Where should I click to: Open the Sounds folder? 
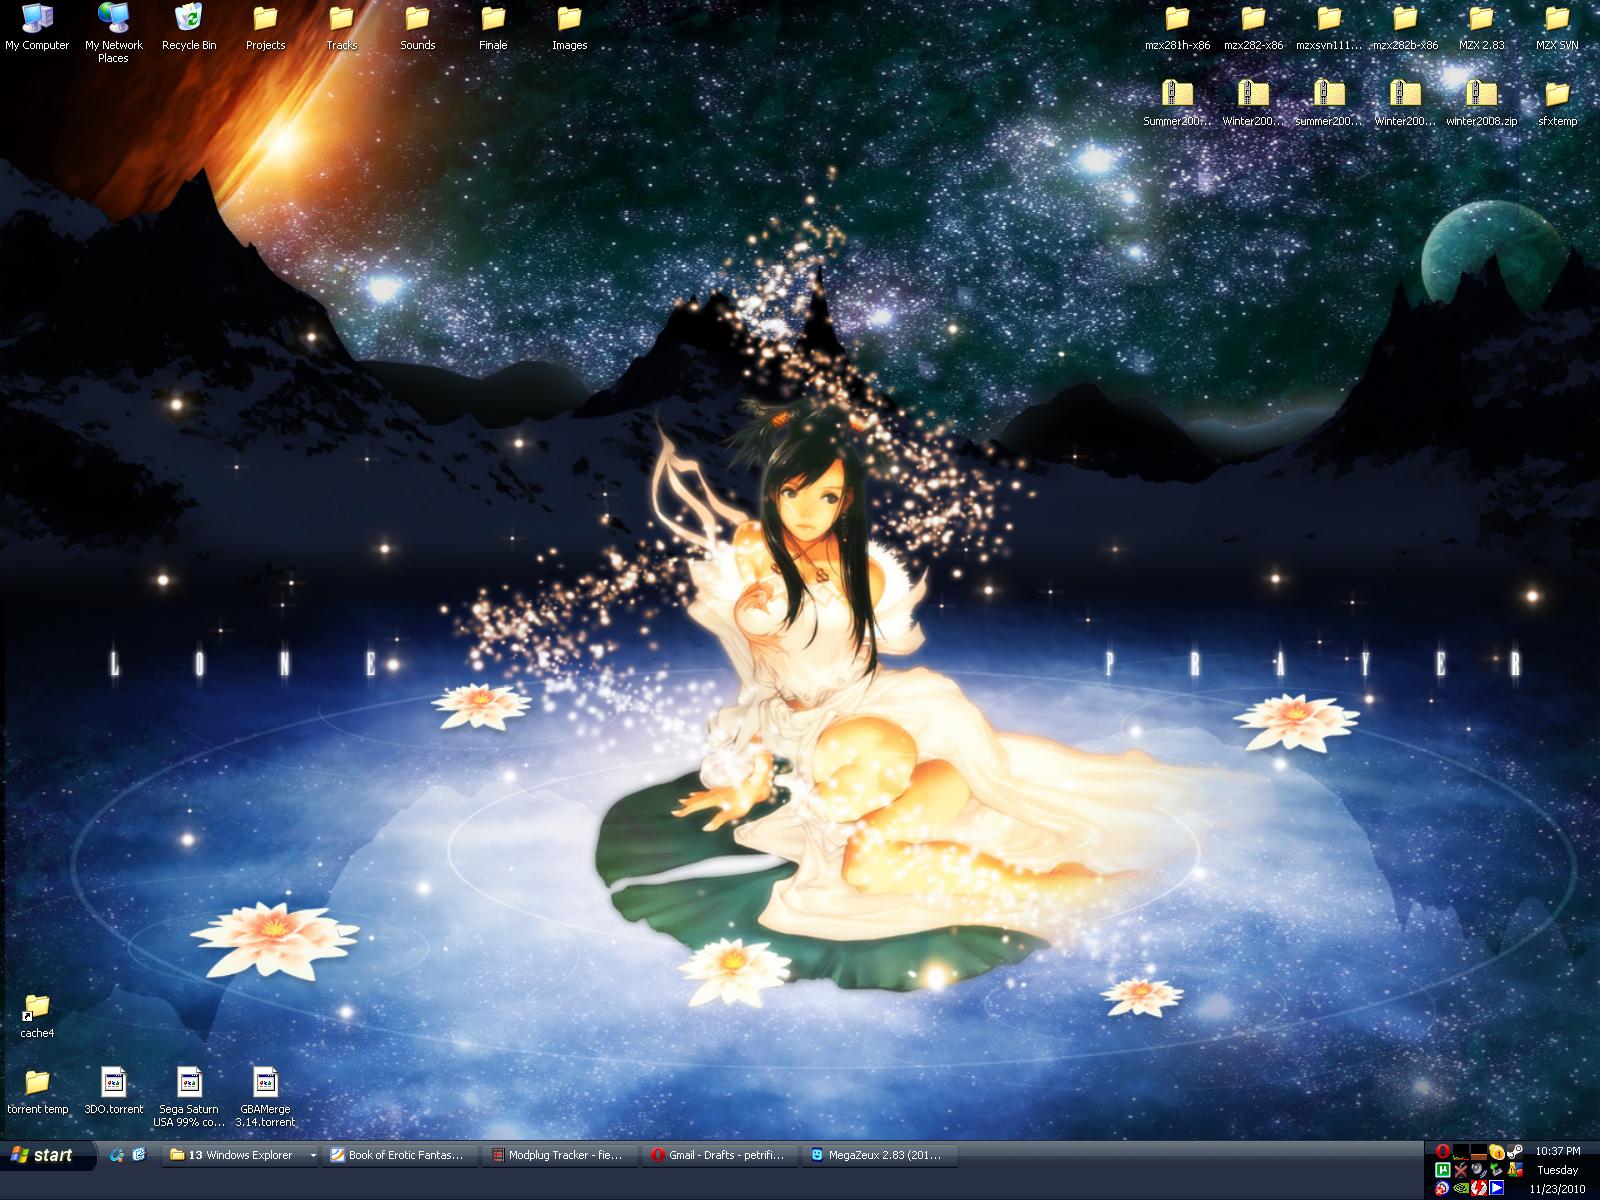(417, 27)
